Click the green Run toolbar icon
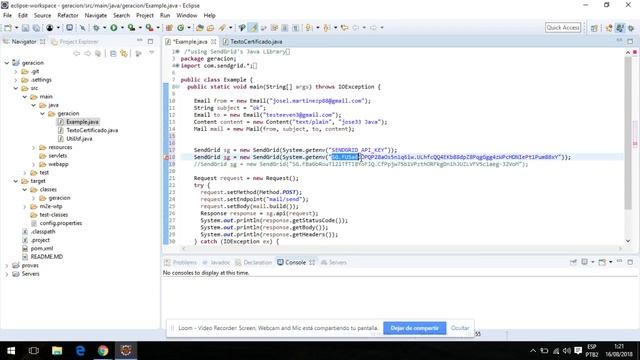Viewport: 640px width, 360px height. point(114,28)
